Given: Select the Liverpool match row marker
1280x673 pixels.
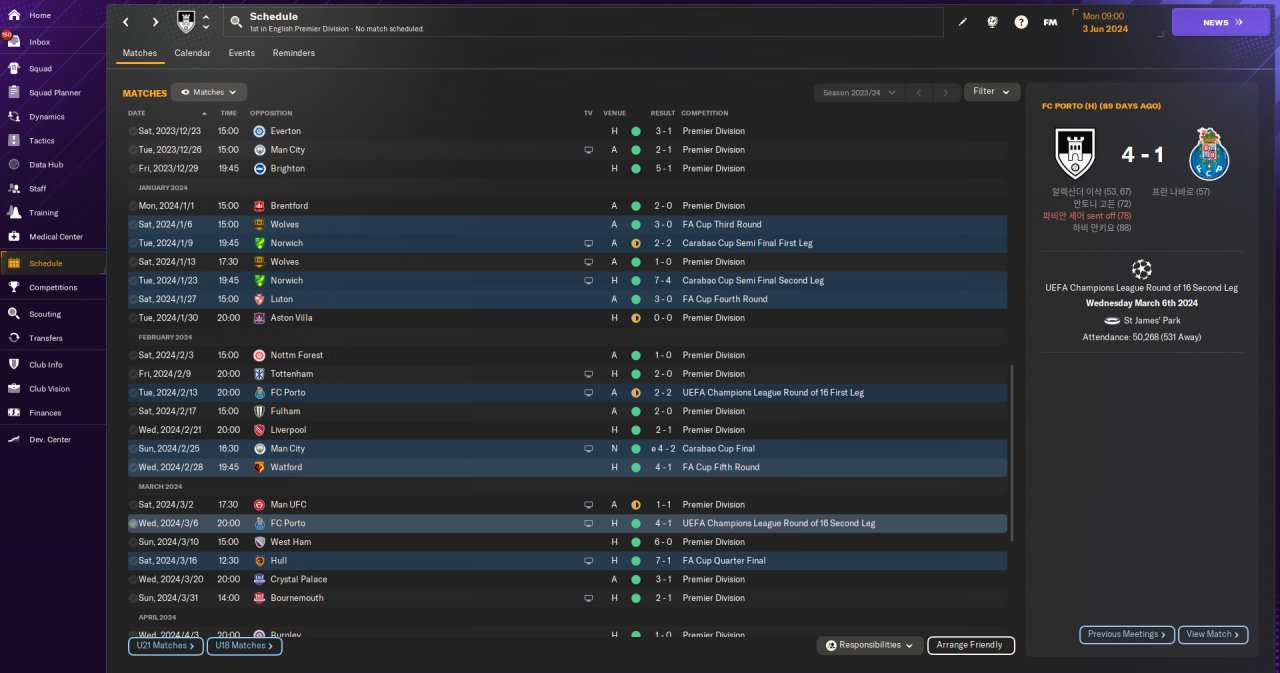Looking at the screenshot, I should tap(133, 430).
